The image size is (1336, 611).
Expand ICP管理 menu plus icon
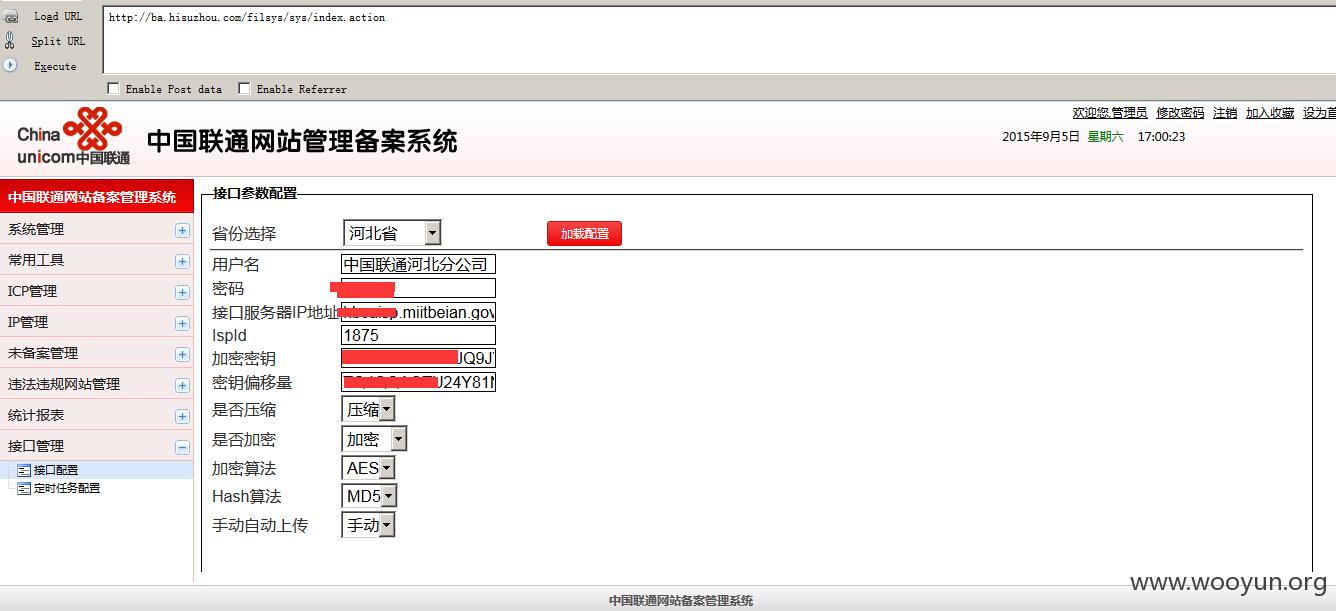(182, 292)
